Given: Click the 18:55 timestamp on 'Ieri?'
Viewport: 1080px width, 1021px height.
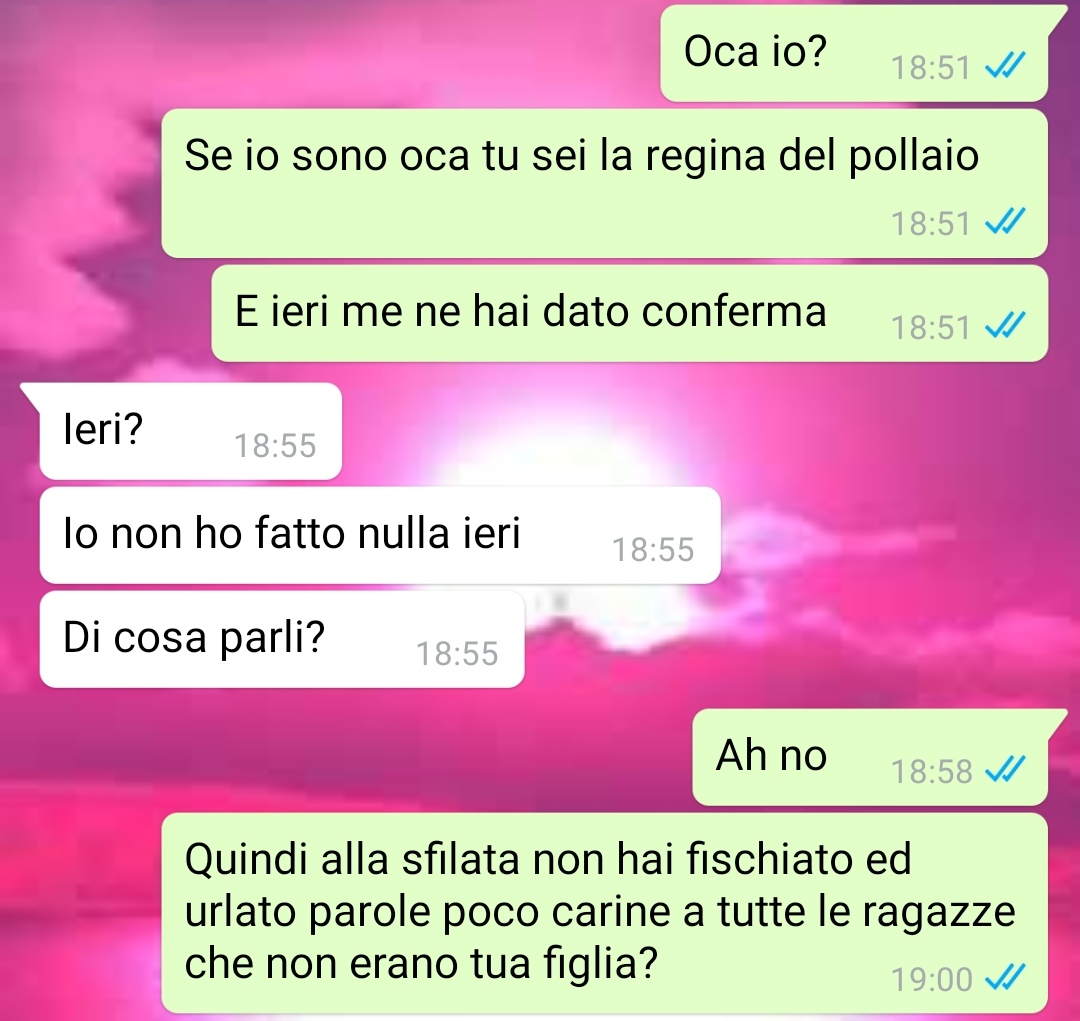Looking at the screenshot, I should point(275,445).
